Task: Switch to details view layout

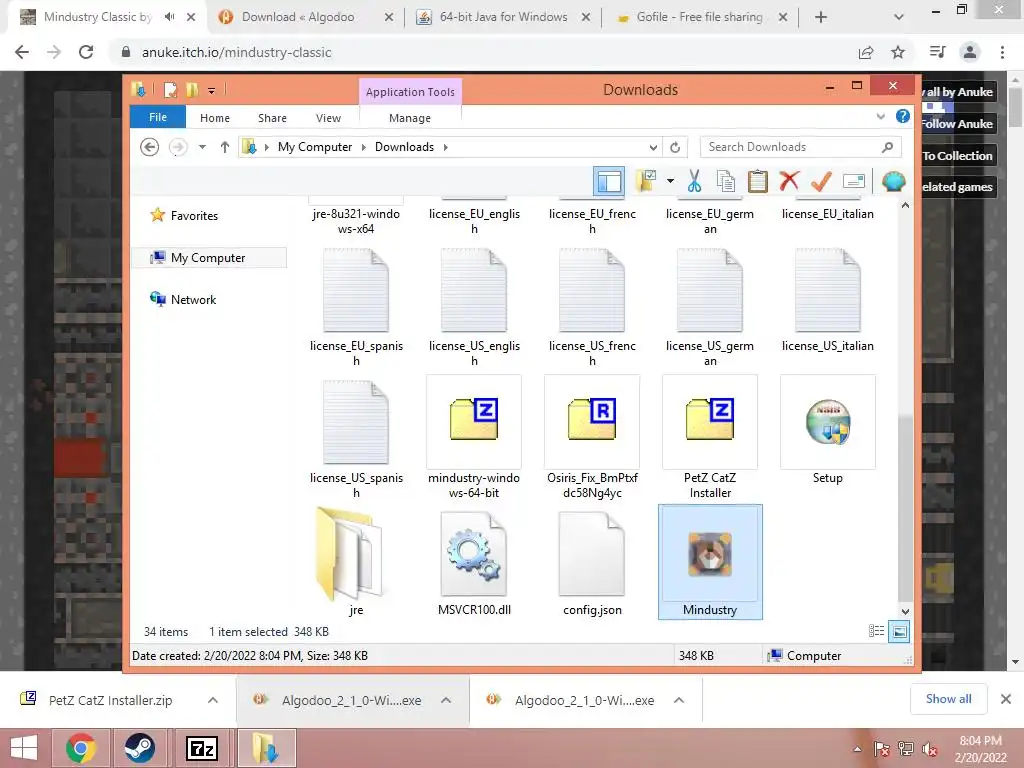Action: coord(876,631)
